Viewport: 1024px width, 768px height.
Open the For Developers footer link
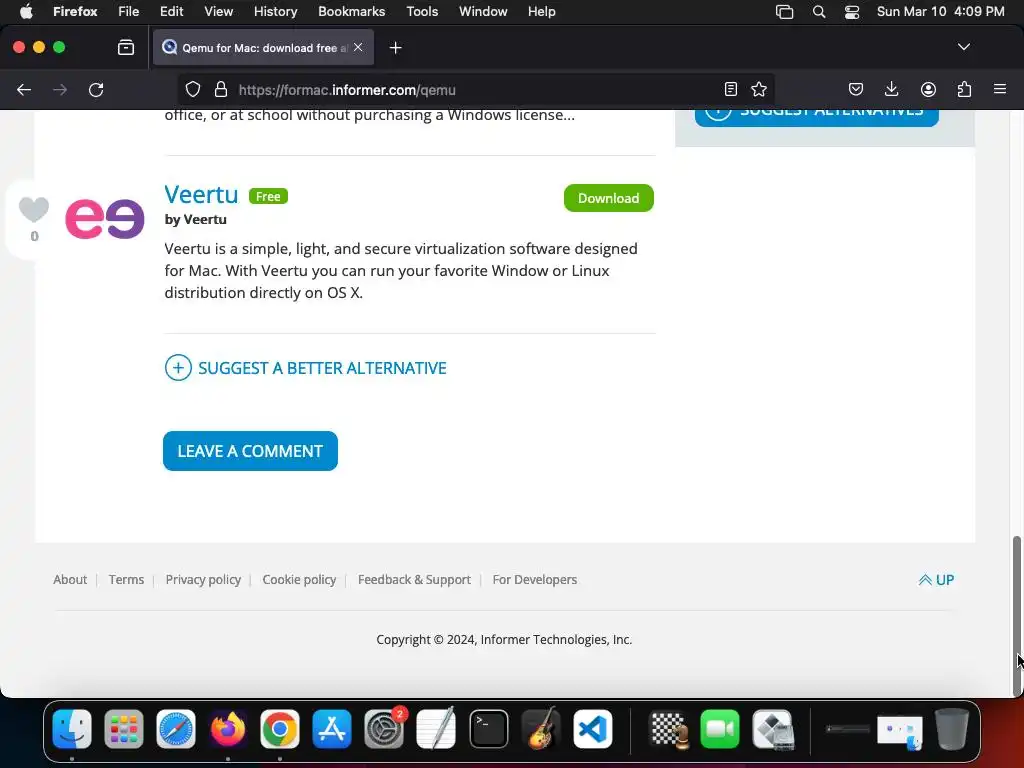coord(535,579)
